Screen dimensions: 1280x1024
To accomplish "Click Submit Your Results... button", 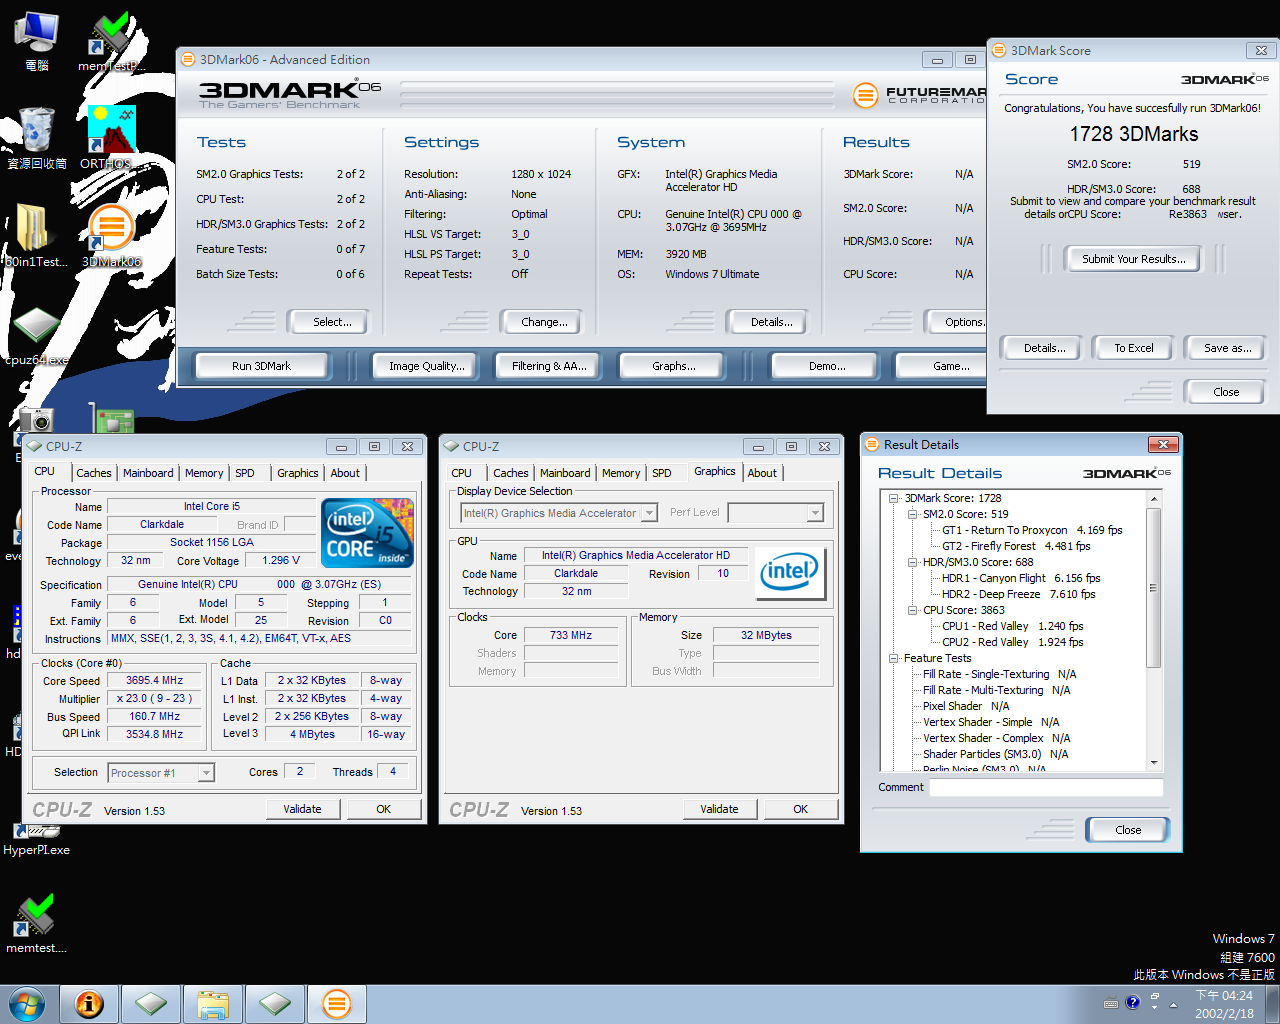I will click(x=1134, y=259).
